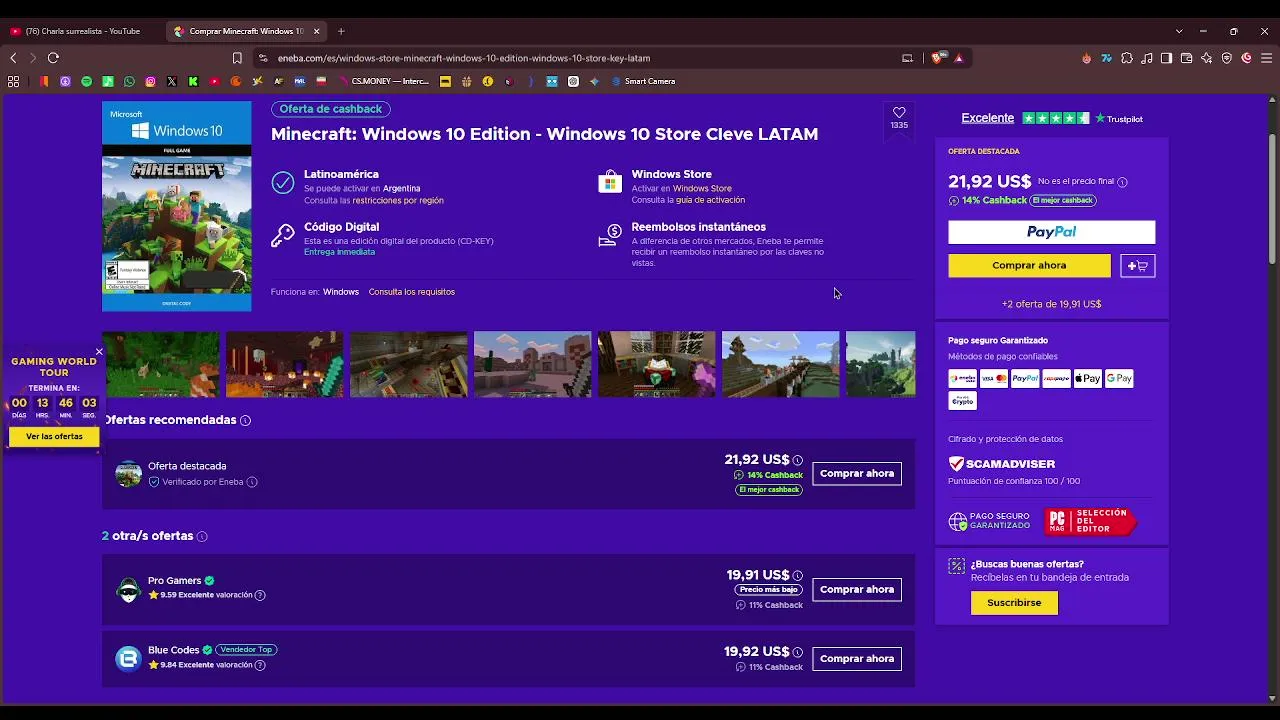Open info icon next to 'Verificado por Eneba'

pos(252,482)
